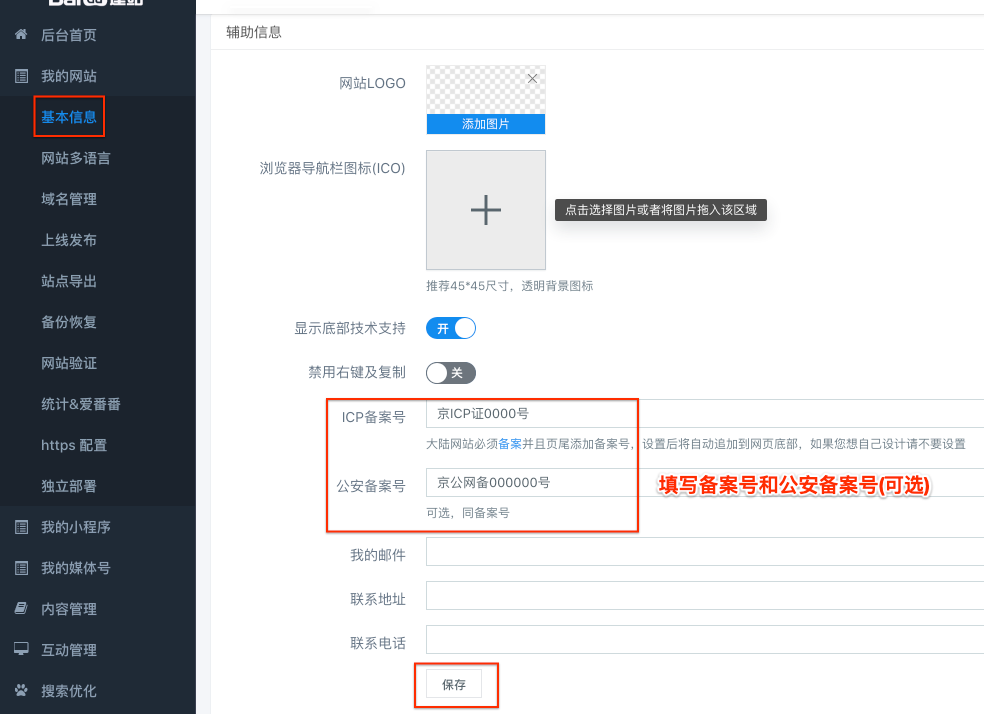The width and height of the screenshot is (984, 714).
Task: Click the book icon beside 内容管理
Action: (21, 609)
